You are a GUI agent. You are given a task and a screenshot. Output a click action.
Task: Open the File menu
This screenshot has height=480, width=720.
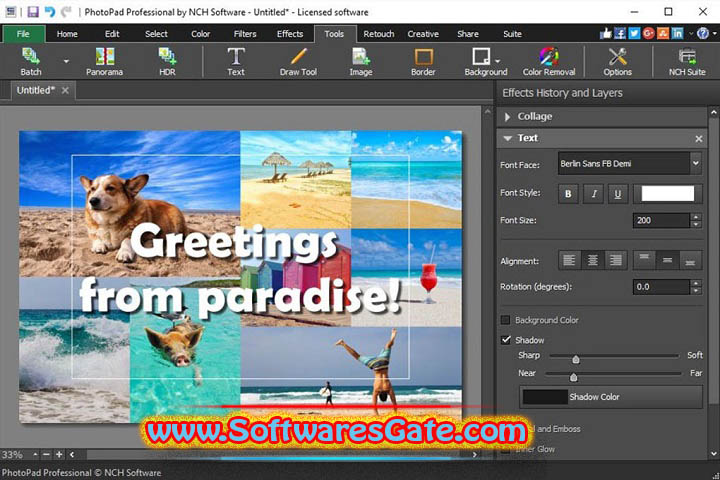[x=23, y=34]
